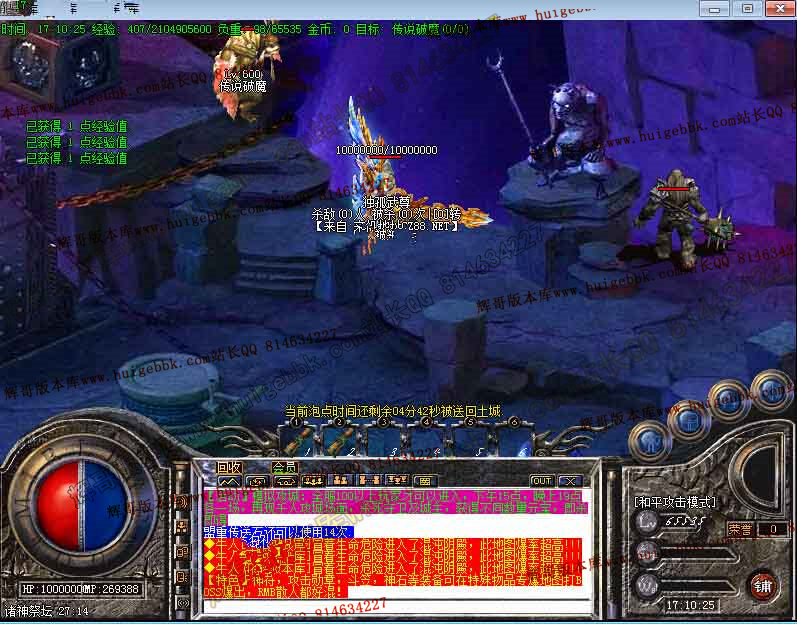The height and width of the screenshot is (624, 797).
Task: Click the OUT button in chat bar
Action: point(541,481)
